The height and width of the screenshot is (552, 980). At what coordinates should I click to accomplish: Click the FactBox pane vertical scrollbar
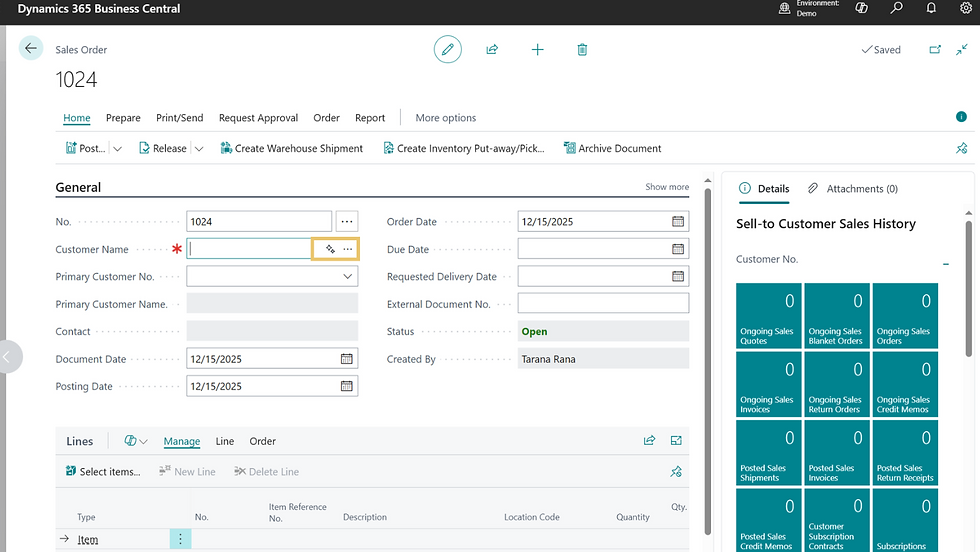[968, 288]
